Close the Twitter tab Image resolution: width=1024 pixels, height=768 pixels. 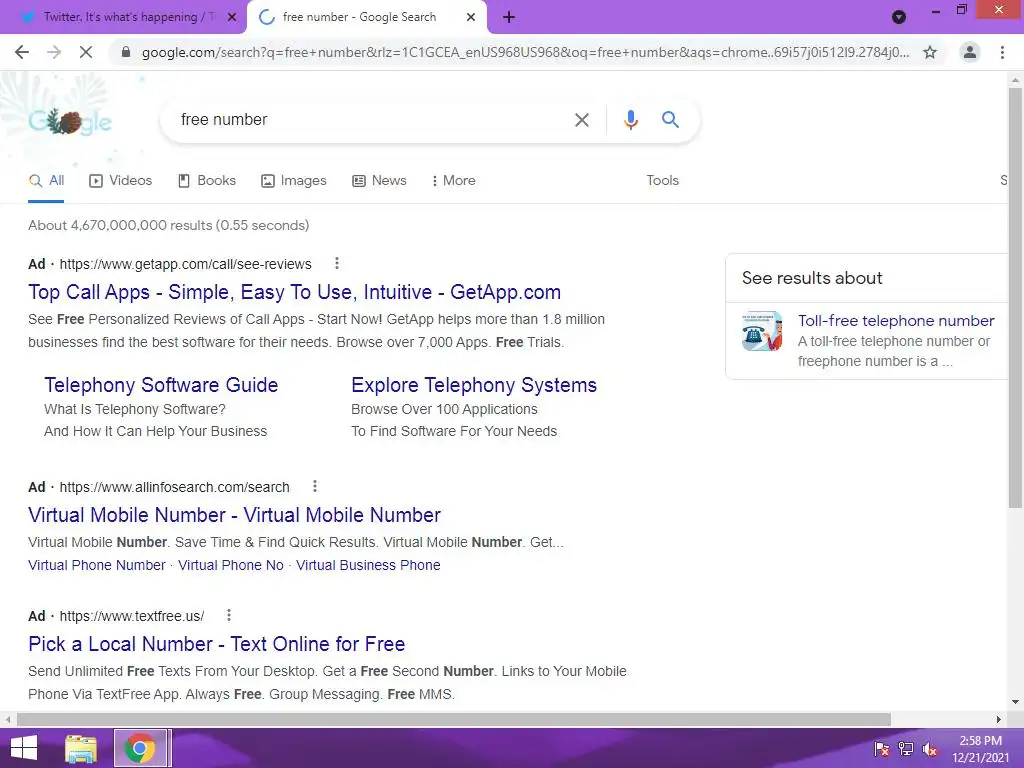[232, 18]
